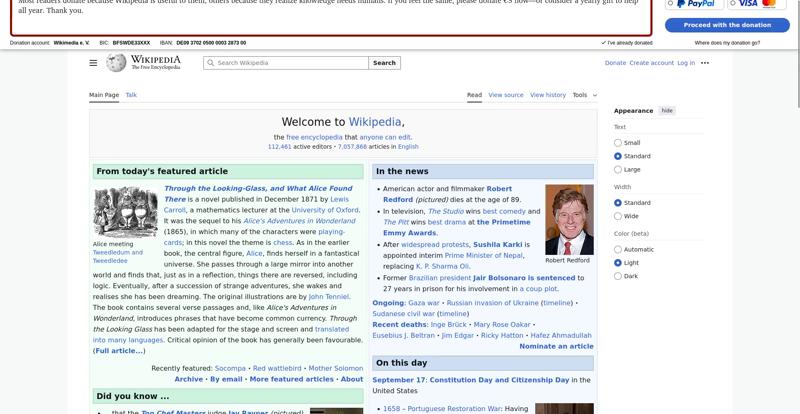The height and width of the screenshot is (414, 800).
Task: Switch to Dark color mode
Action: coord(618,276)
